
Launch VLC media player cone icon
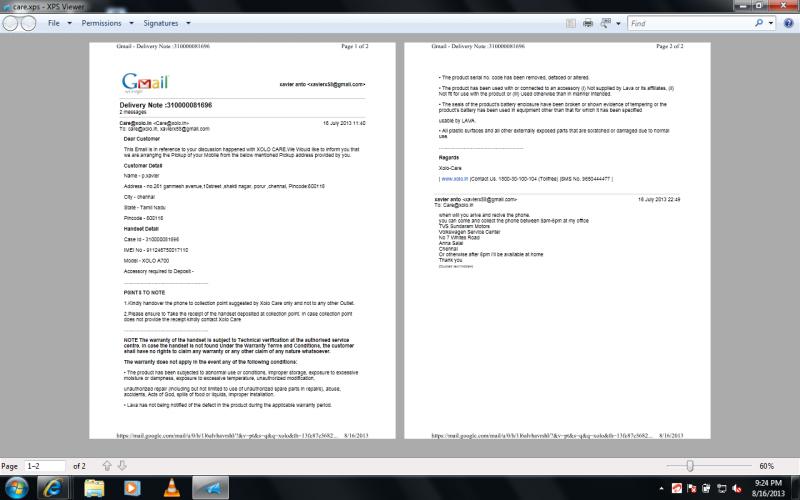pyautogui.click(x=172, y=488)
